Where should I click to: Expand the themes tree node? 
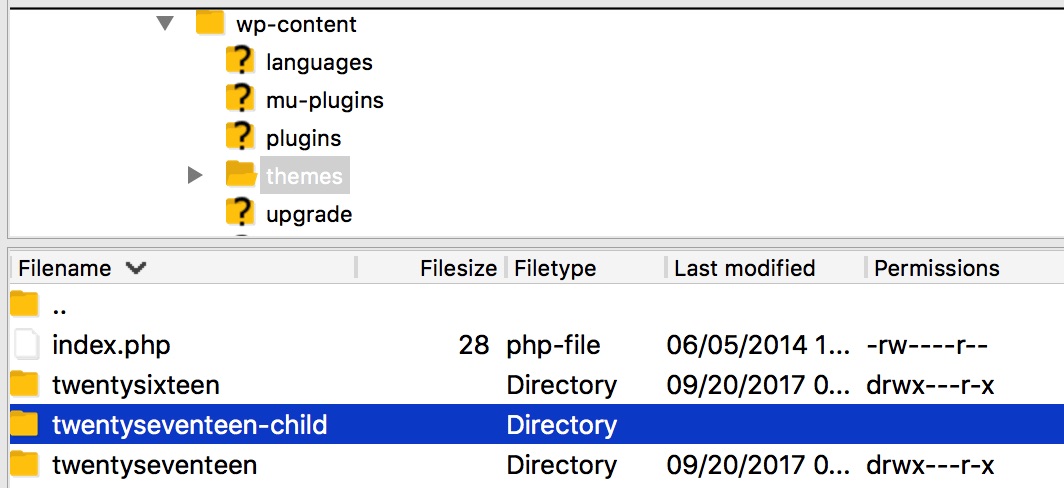(195, 175)
